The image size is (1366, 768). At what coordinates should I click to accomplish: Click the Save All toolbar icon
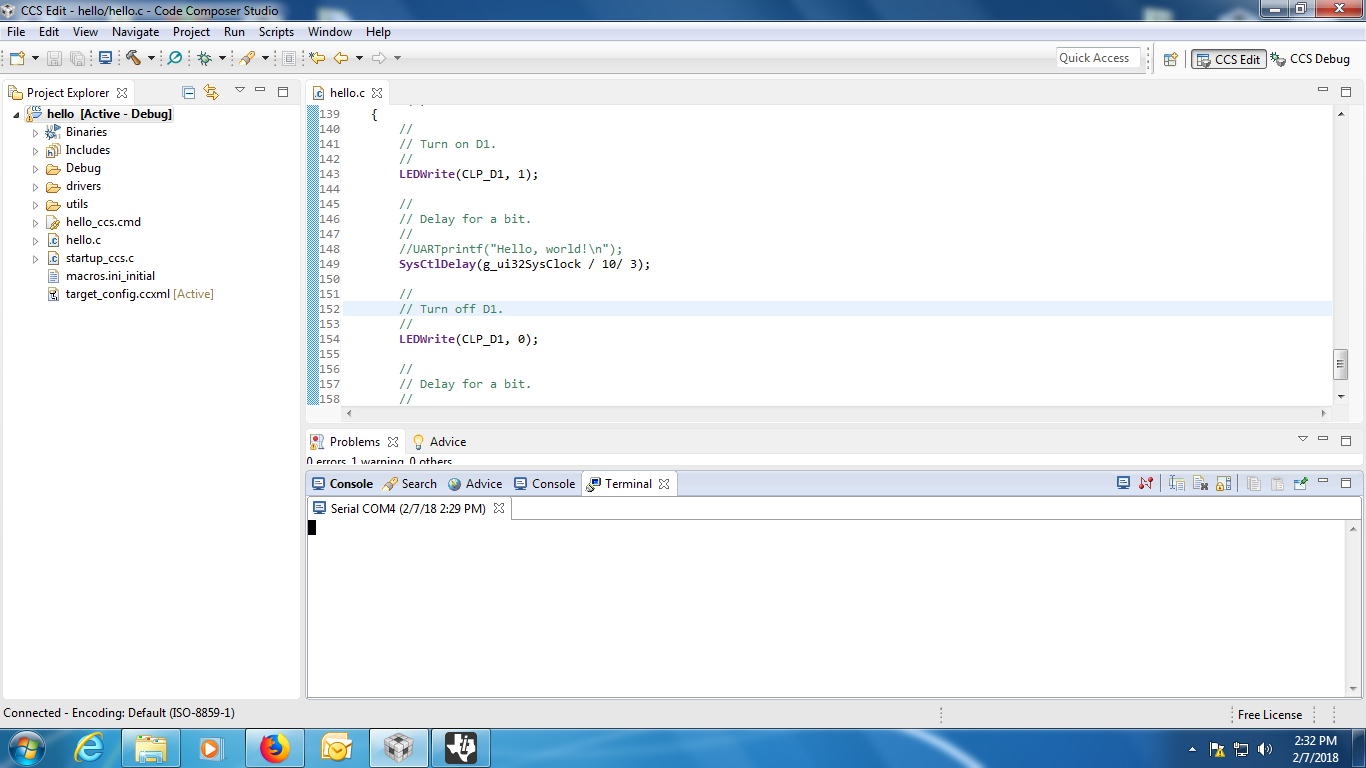pos(77,58)
